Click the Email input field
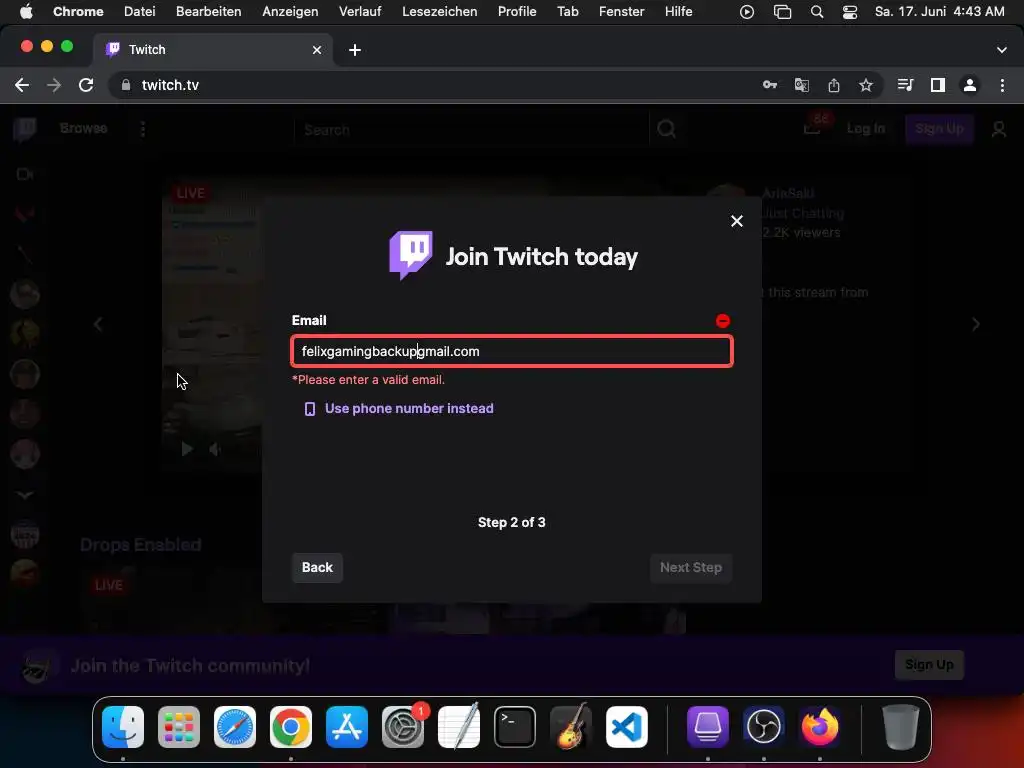This screenshot has width=1024, height=768. 512,351
